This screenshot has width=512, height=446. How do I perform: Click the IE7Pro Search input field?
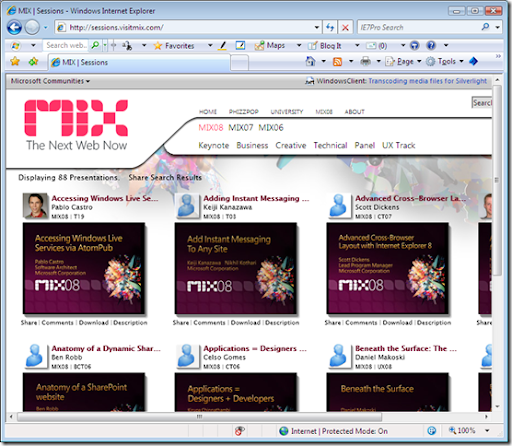[x=418, y=27]
